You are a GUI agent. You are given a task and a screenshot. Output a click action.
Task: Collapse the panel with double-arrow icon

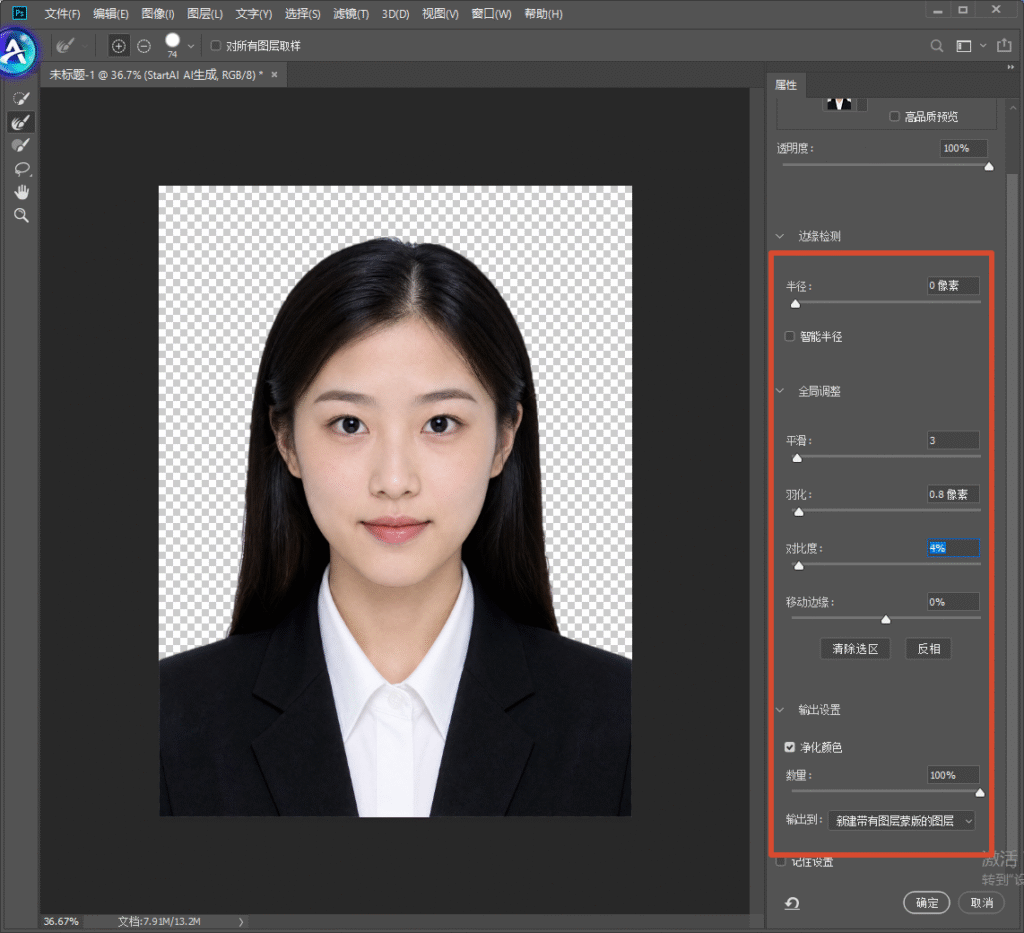click(x=1010, y=67)
